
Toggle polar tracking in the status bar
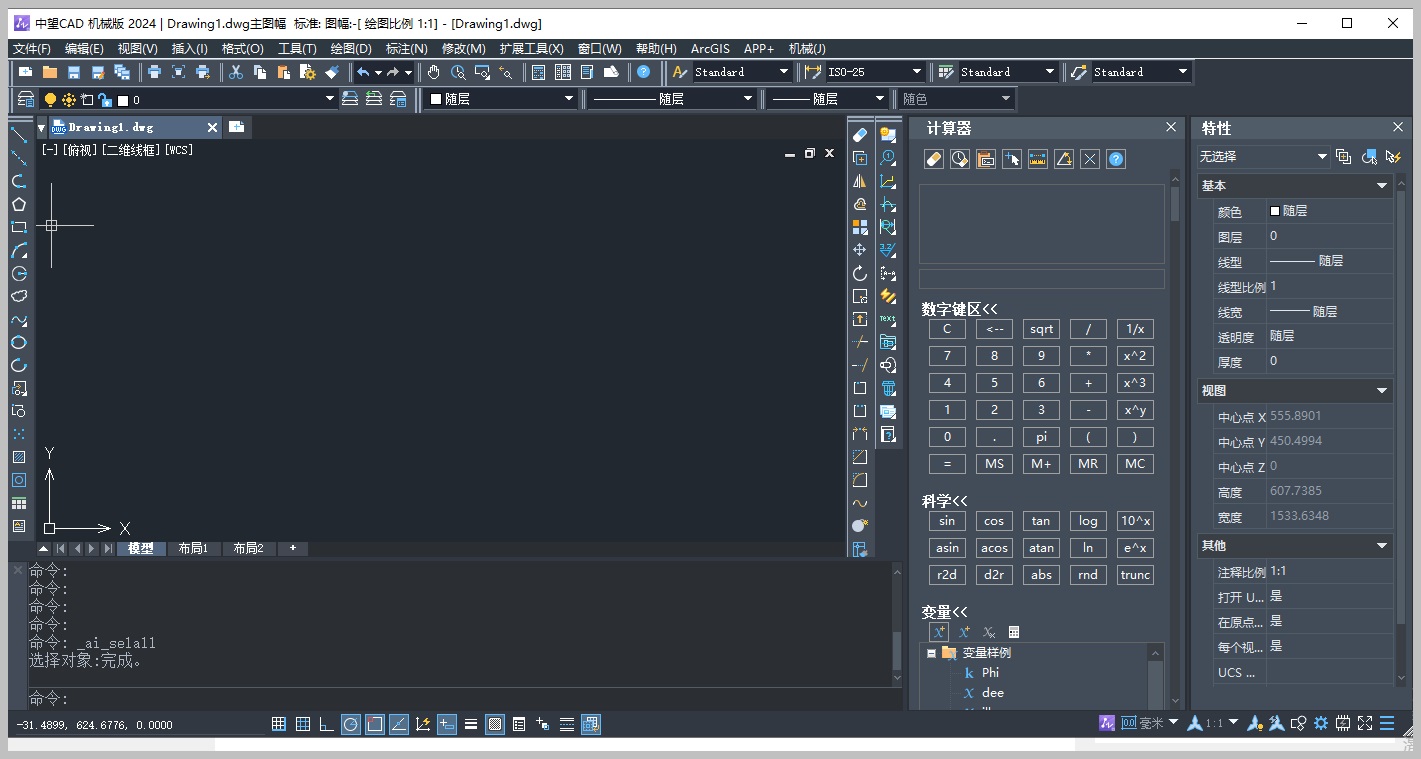(x=351, y=724)
